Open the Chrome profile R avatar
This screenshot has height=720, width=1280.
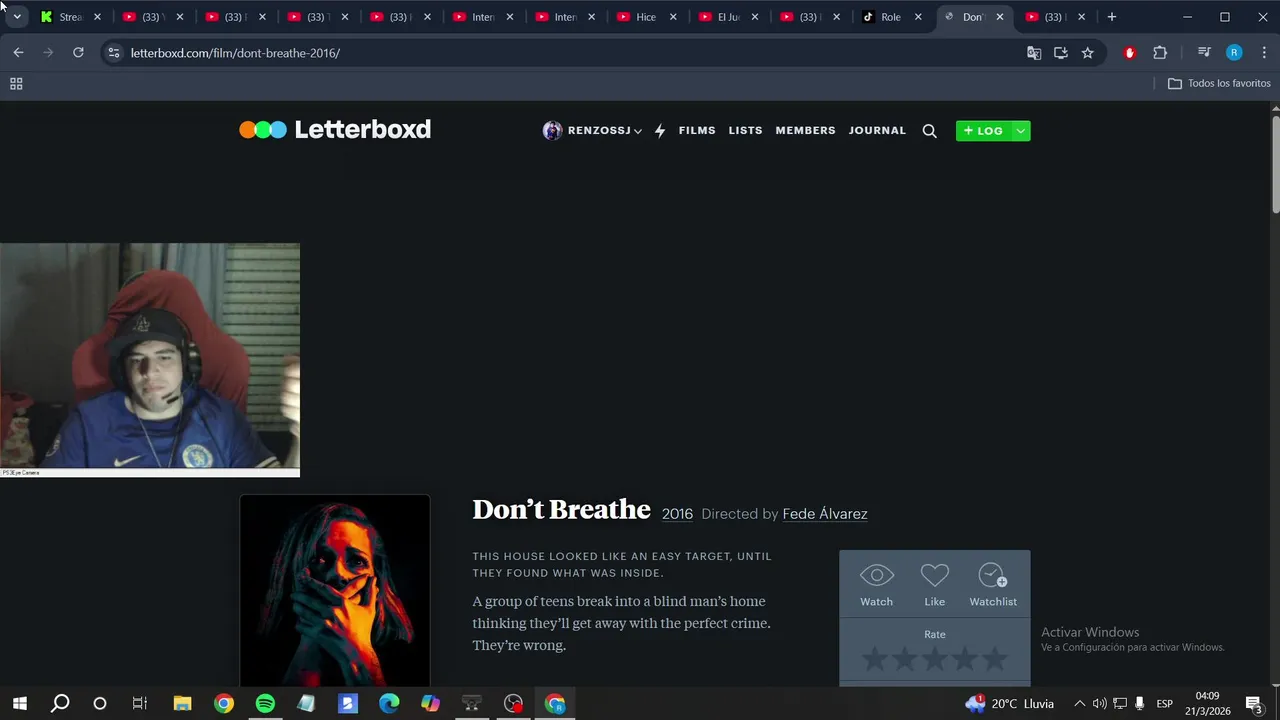(1234, 53)
